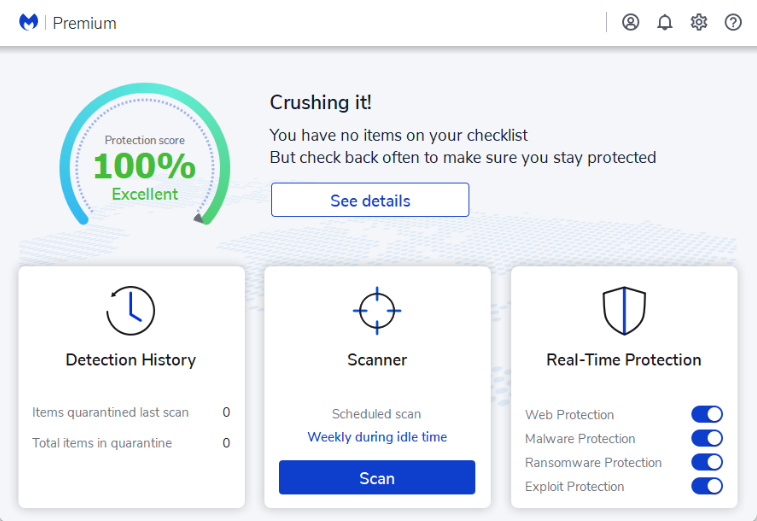Open the notifications bell

[x=665, y=22]
